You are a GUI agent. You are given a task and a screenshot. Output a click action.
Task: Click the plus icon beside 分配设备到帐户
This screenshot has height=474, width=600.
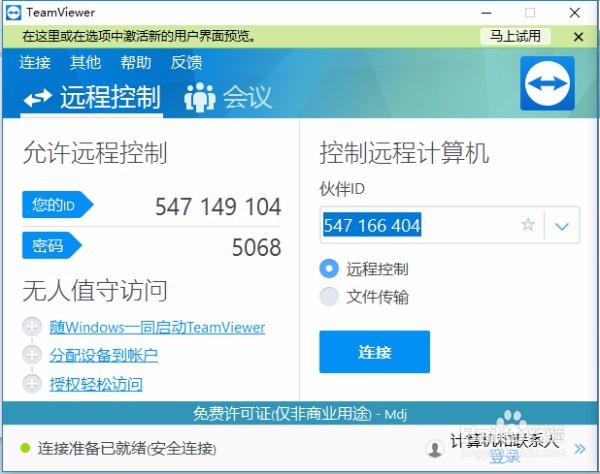tap(32, 355)
